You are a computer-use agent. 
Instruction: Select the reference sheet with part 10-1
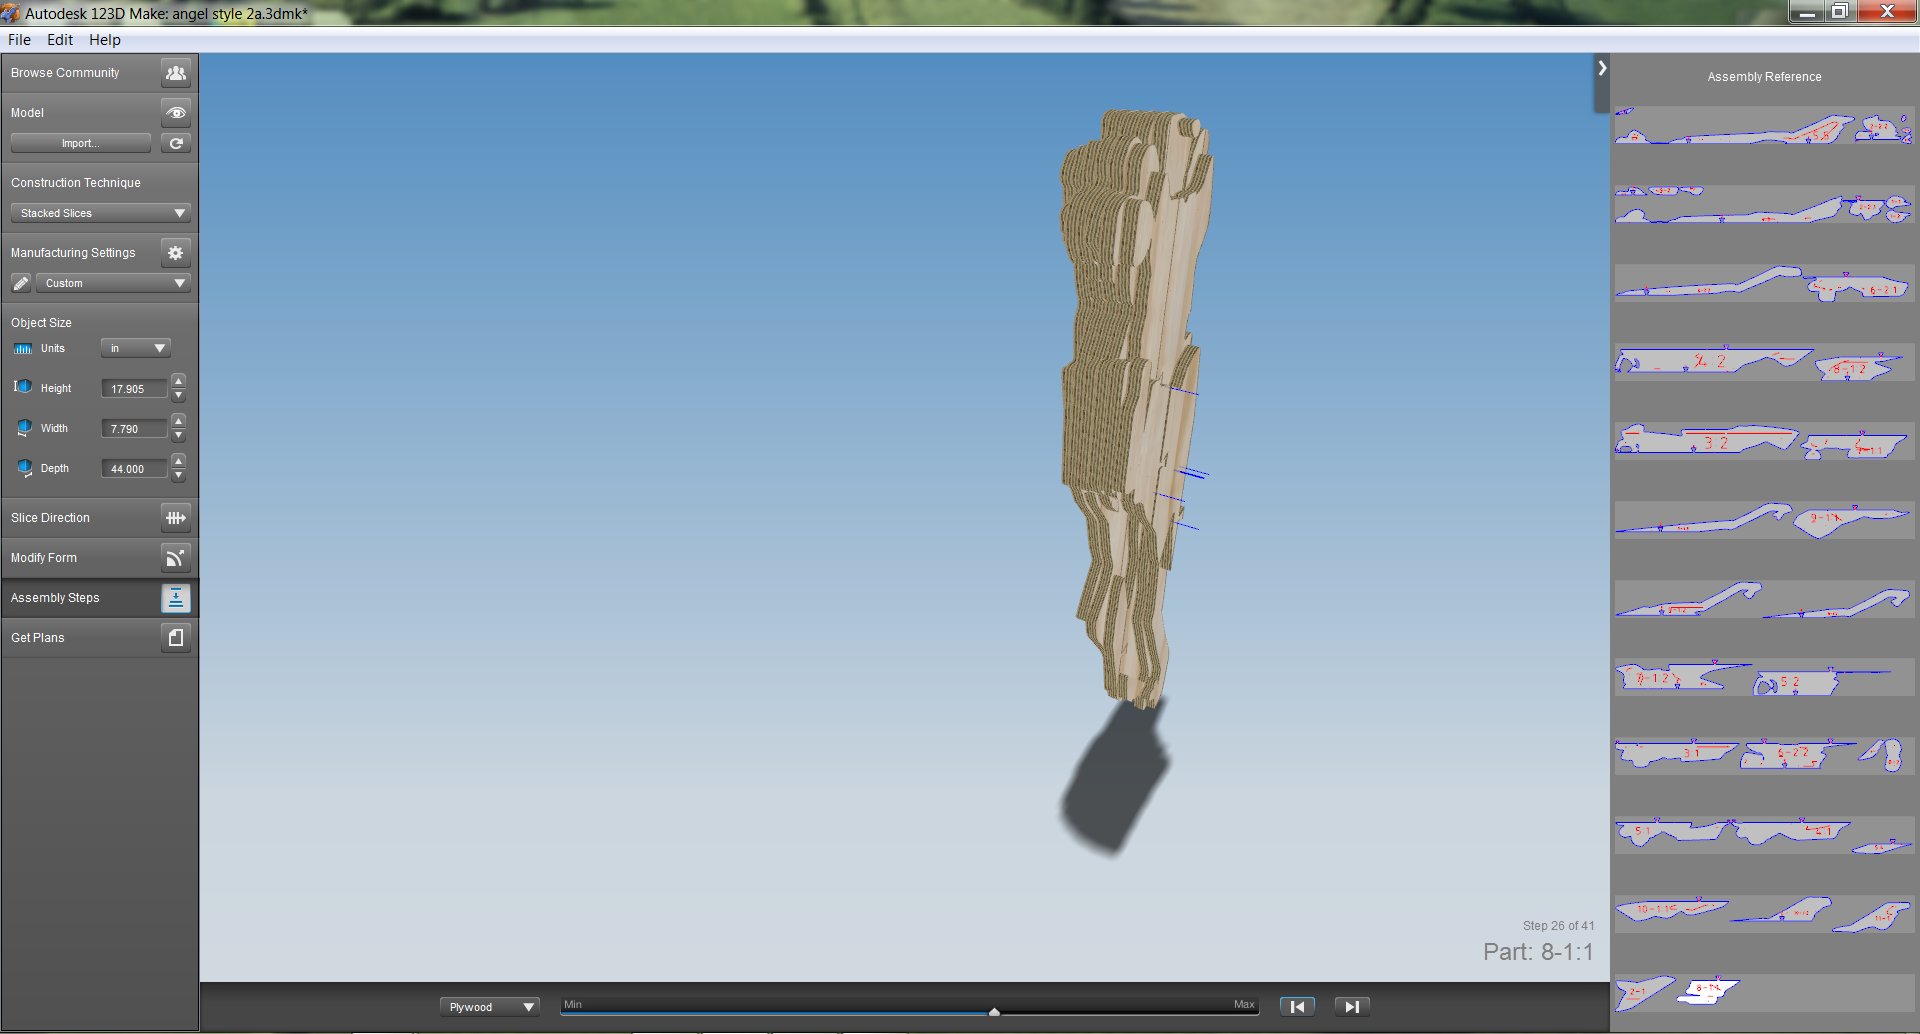coord(1764,914)
